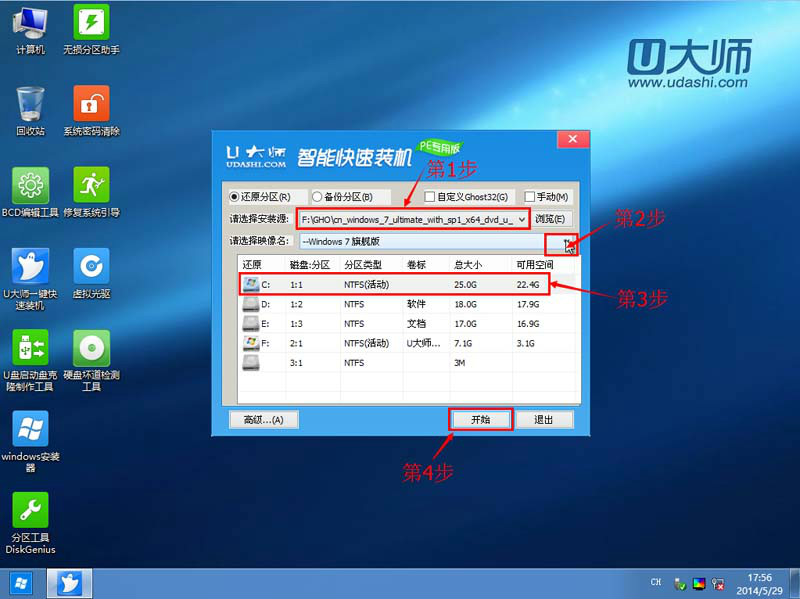
Task: Check the 手动(M) option
Action: pos(530,196)
